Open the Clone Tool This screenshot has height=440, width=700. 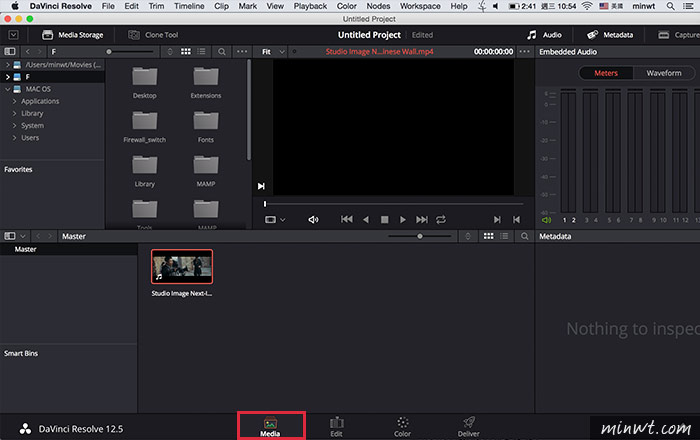153,35
